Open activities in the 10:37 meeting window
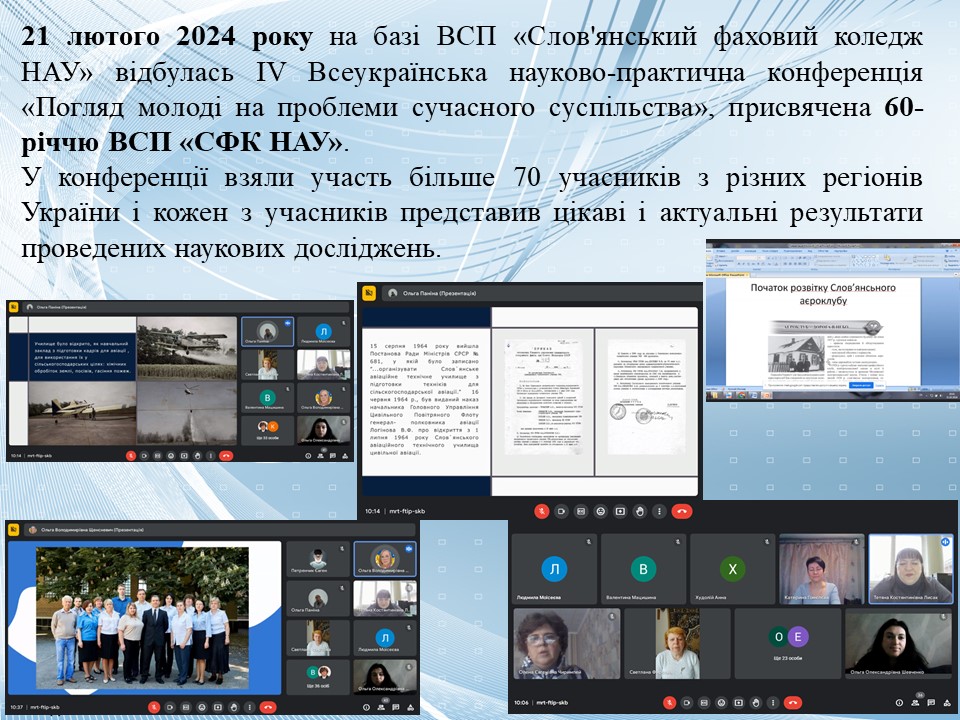960x720 pixels. point(410,707)
